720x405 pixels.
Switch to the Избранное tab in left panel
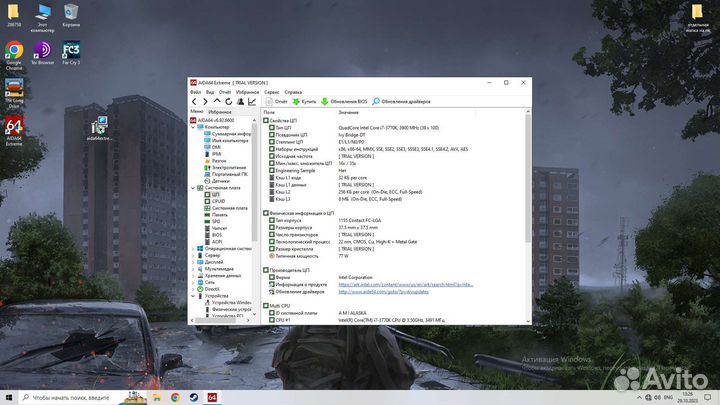click(x=220, y=112)
